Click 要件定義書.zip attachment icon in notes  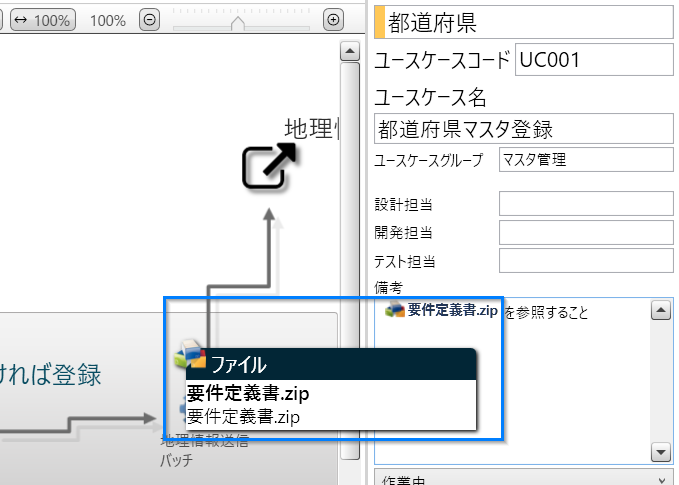tap(395, 310)
